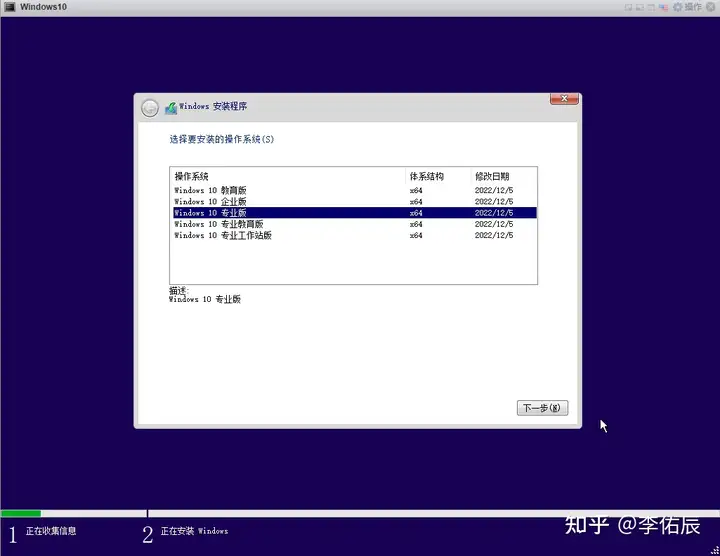Click the x64 cell of the 教育版 row
This screenshot has width=720, height=556.
[x=416, y=190]
